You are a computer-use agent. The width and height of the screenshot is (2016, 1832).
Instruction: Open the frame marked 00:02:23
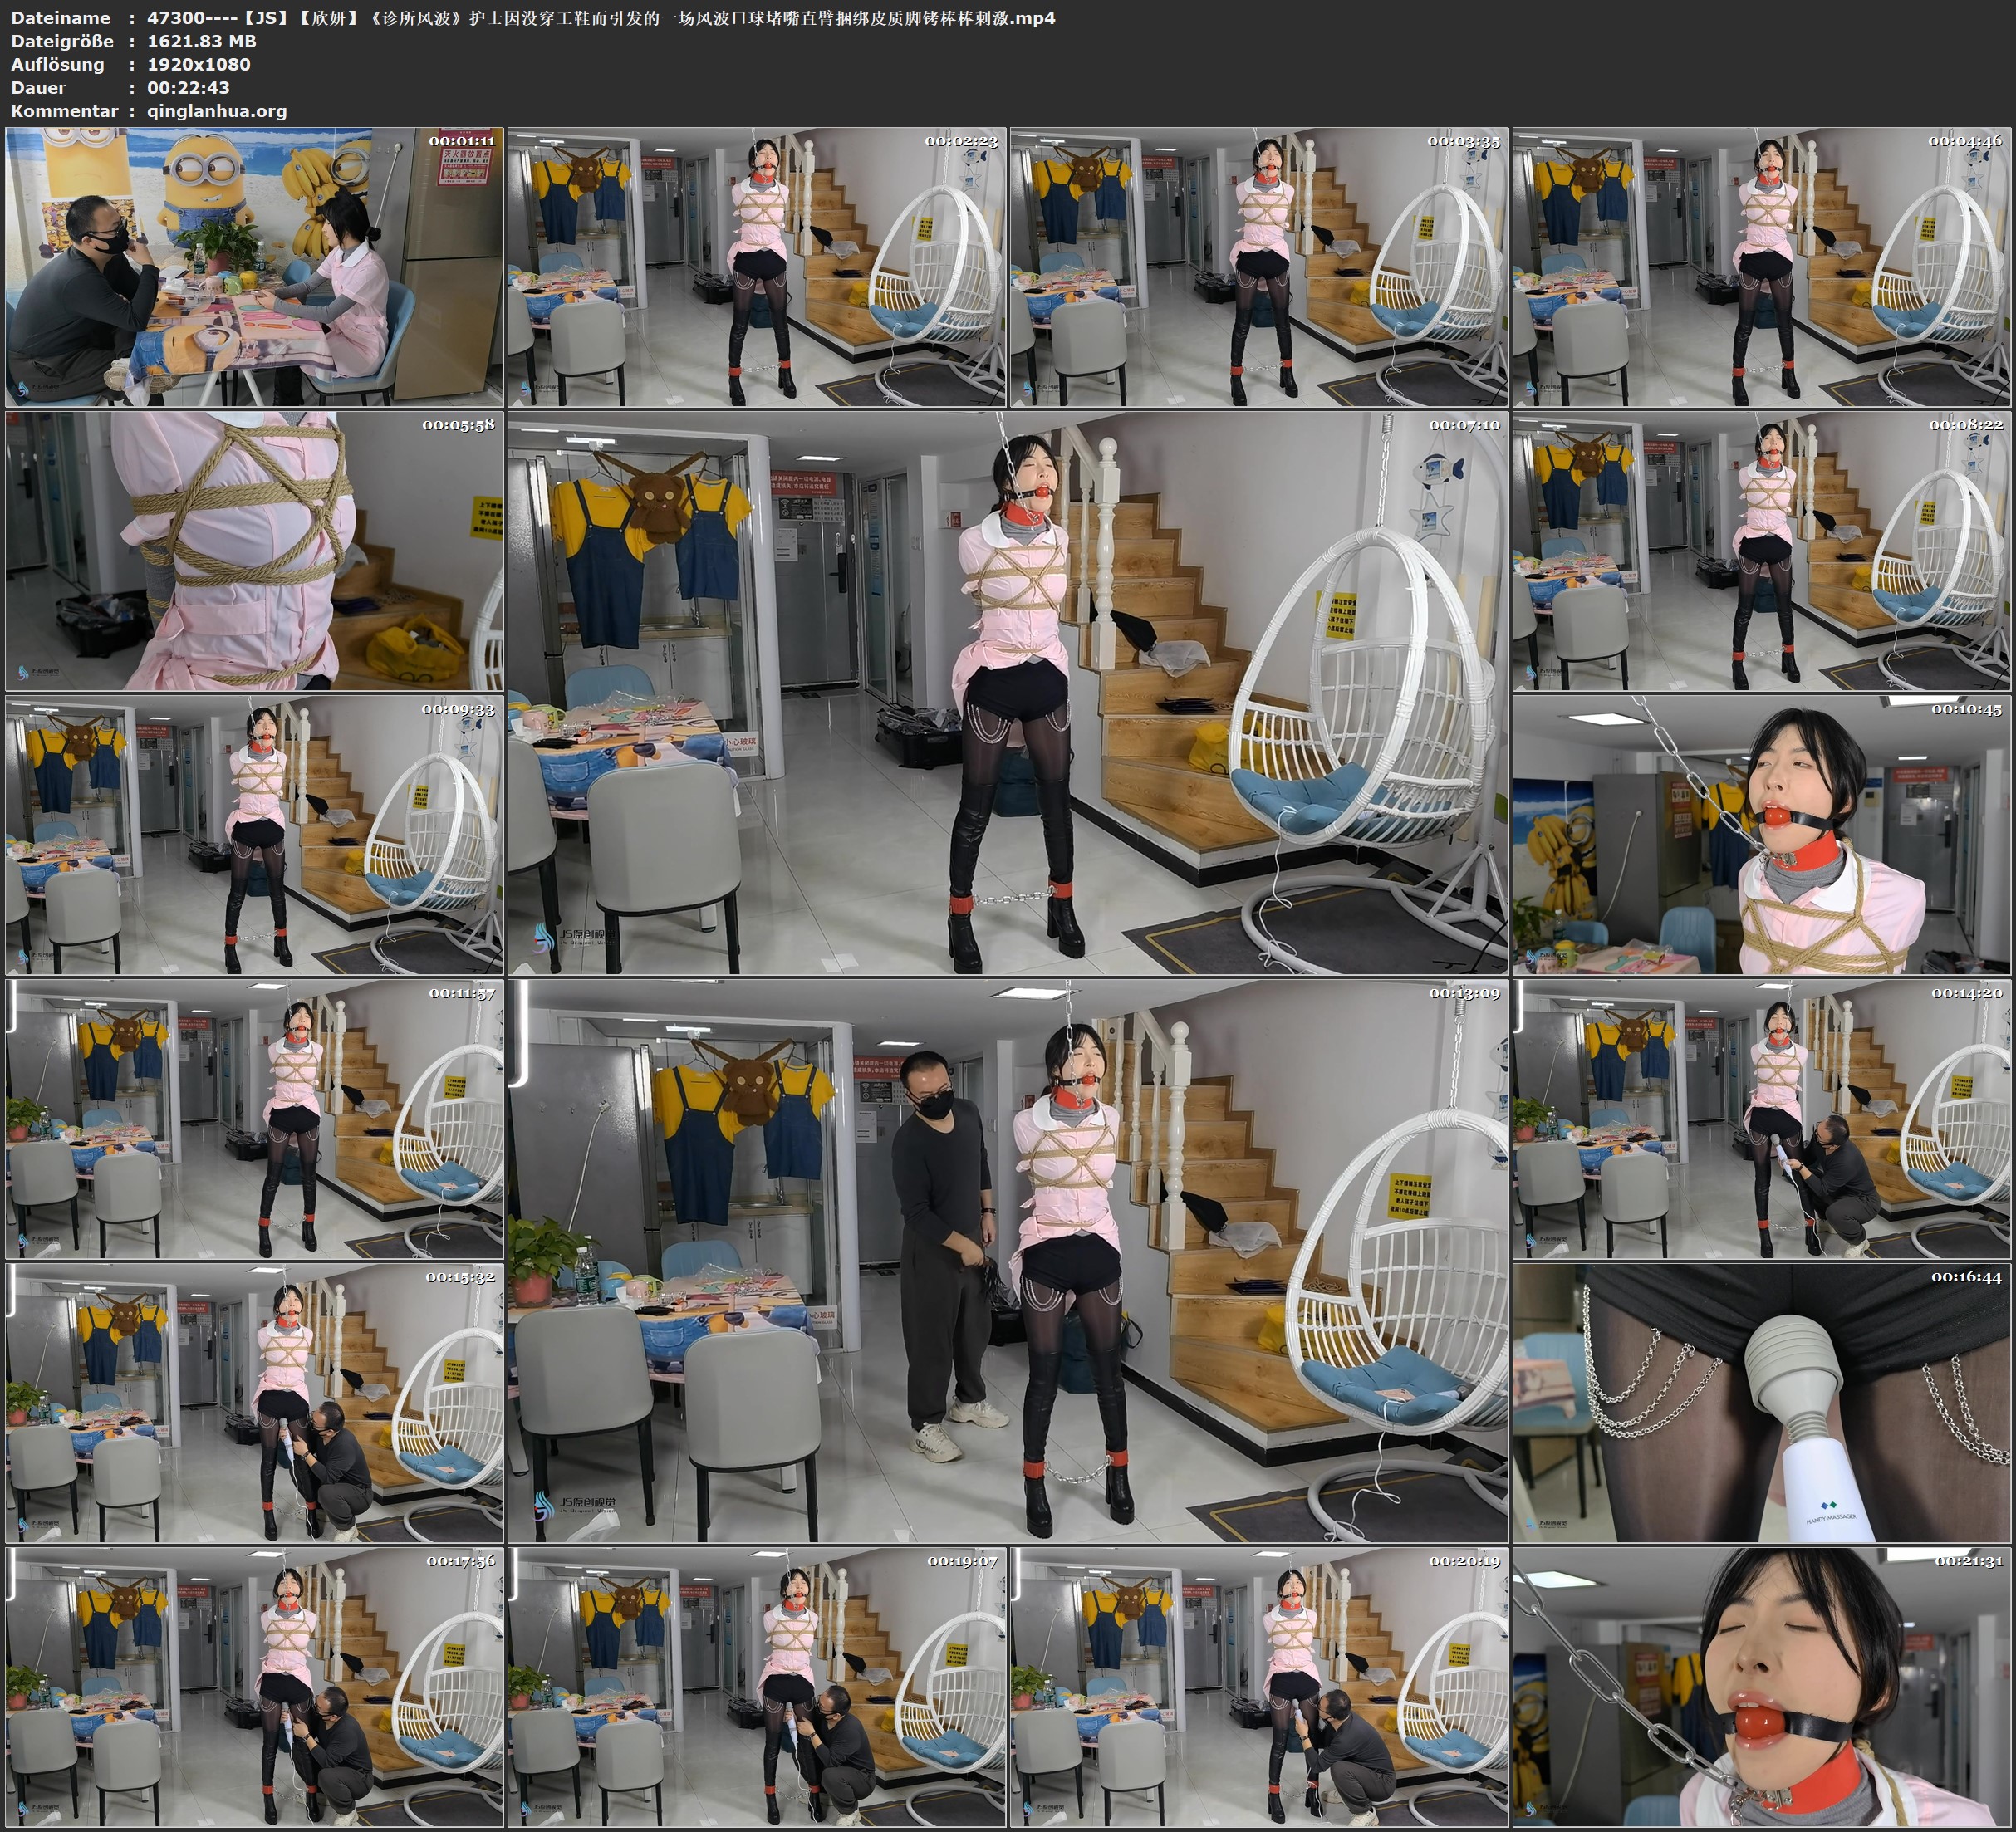pyautogui.click(x=757, y=267)
